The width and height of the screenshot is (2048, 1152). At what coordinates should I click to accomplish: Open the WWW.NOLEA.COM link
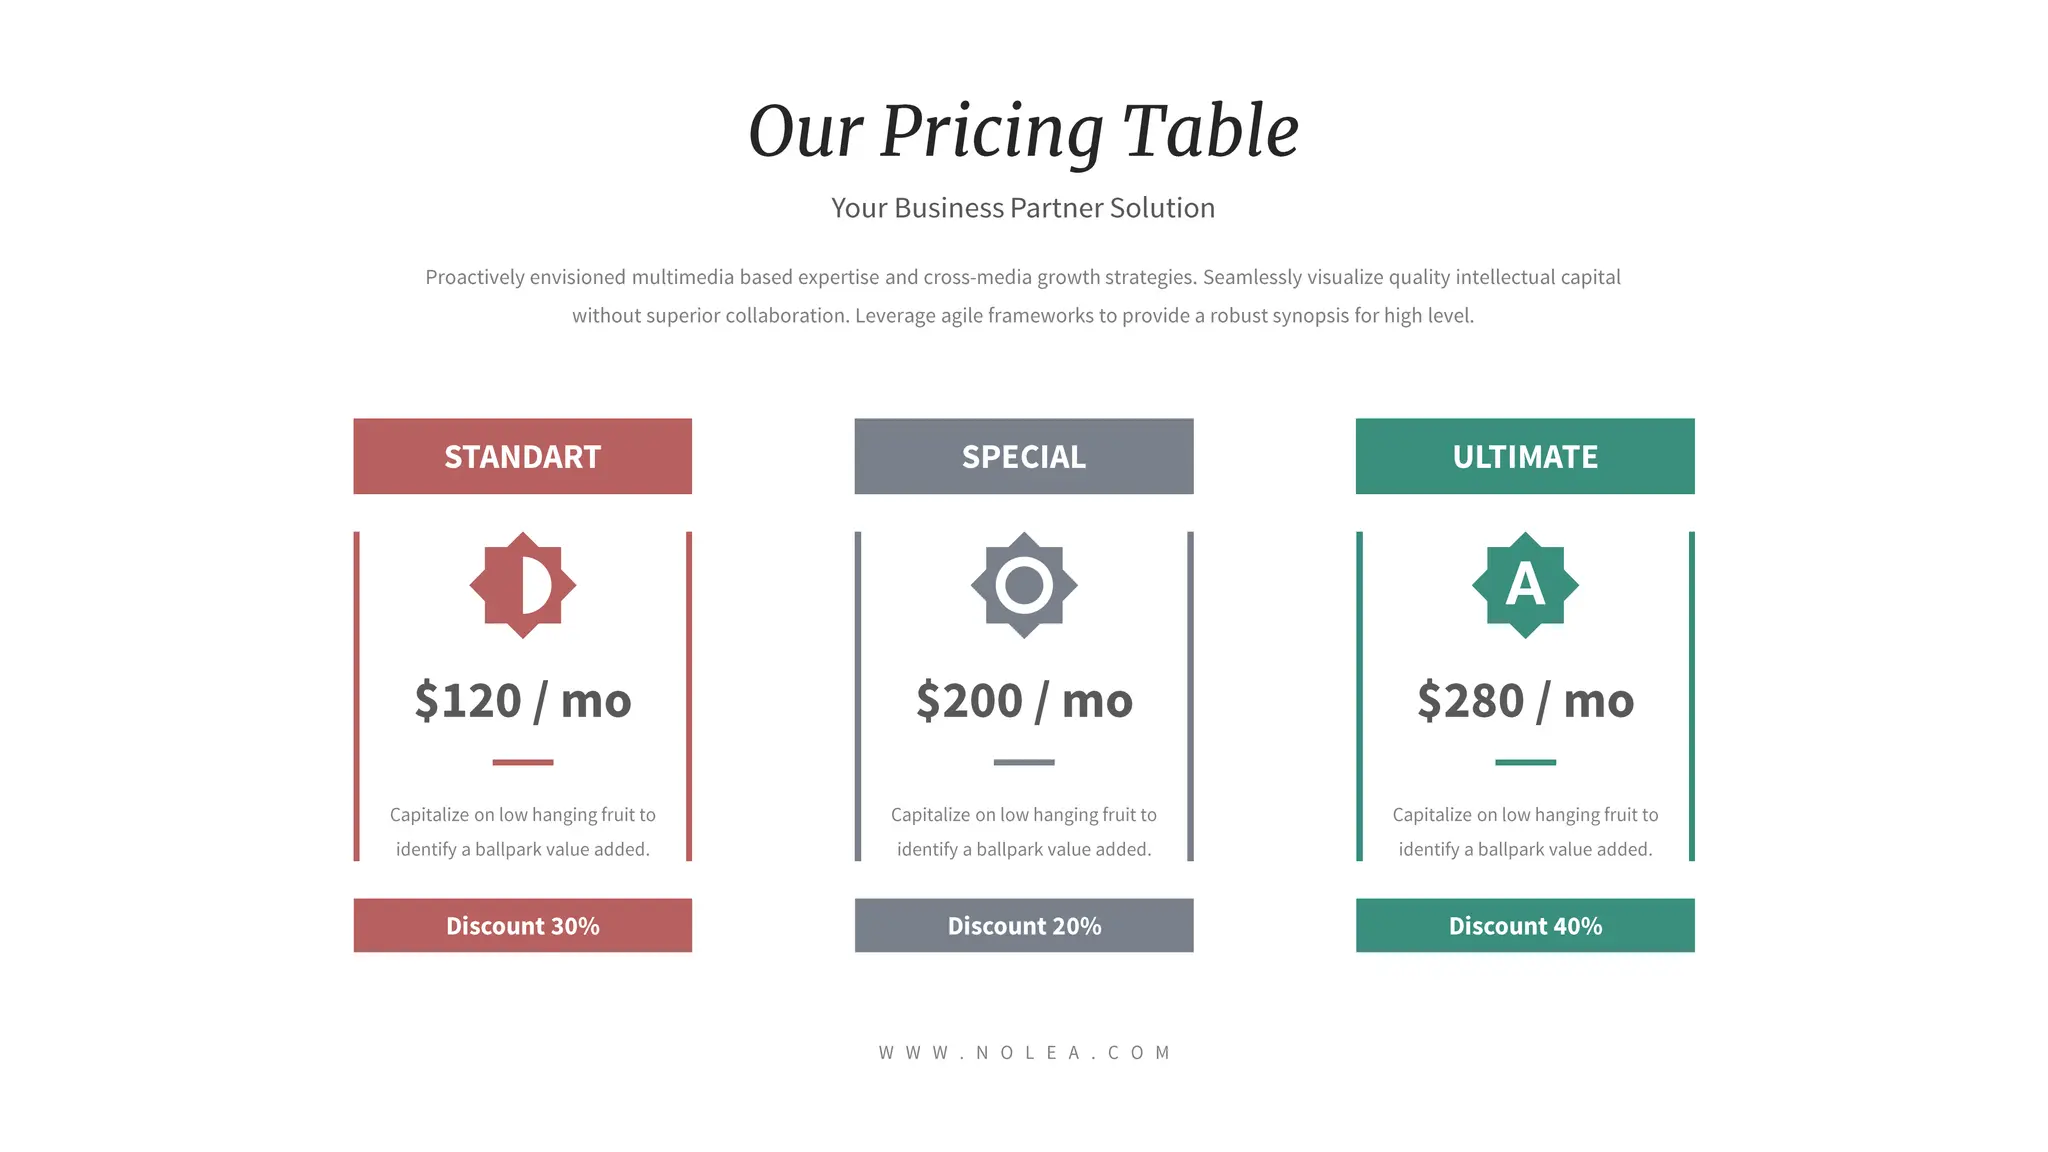click(1024, 1052)
